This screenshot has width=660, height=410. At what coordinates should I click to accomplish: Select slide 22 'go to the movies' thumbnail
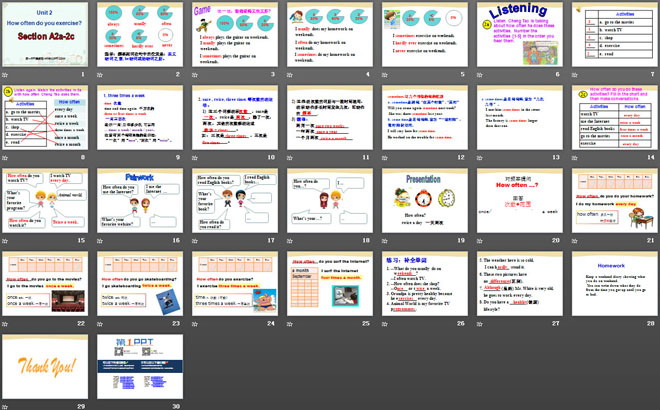click(45, 284)
